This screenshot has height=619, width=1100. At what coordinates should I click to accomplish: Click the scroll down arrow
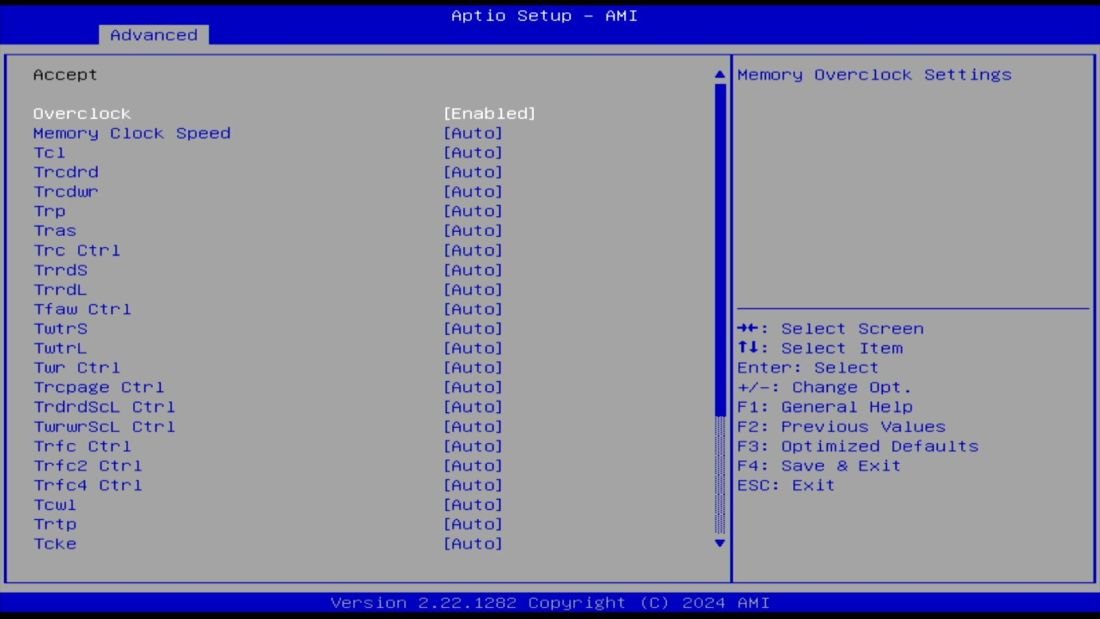click(x=720, y=543)
